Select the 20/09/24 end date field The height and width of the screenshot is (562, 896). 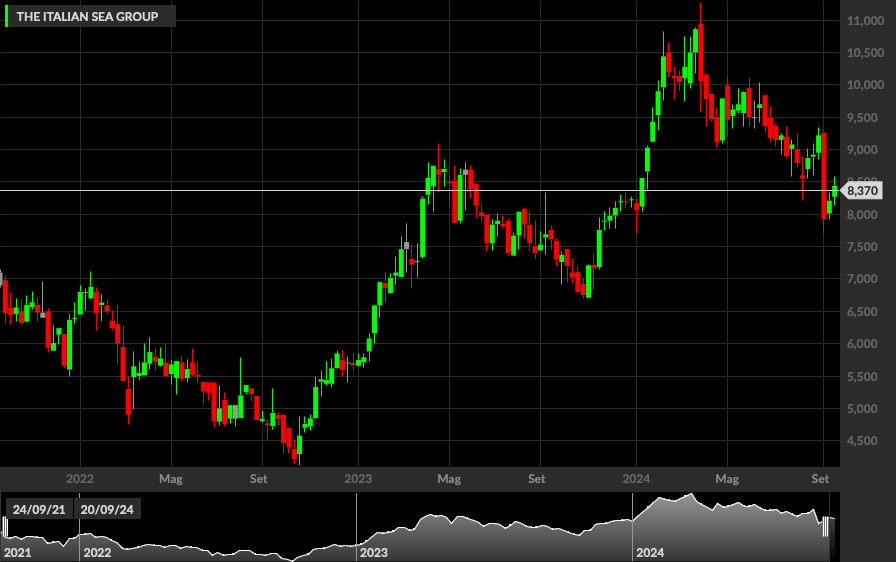[107, 509]
